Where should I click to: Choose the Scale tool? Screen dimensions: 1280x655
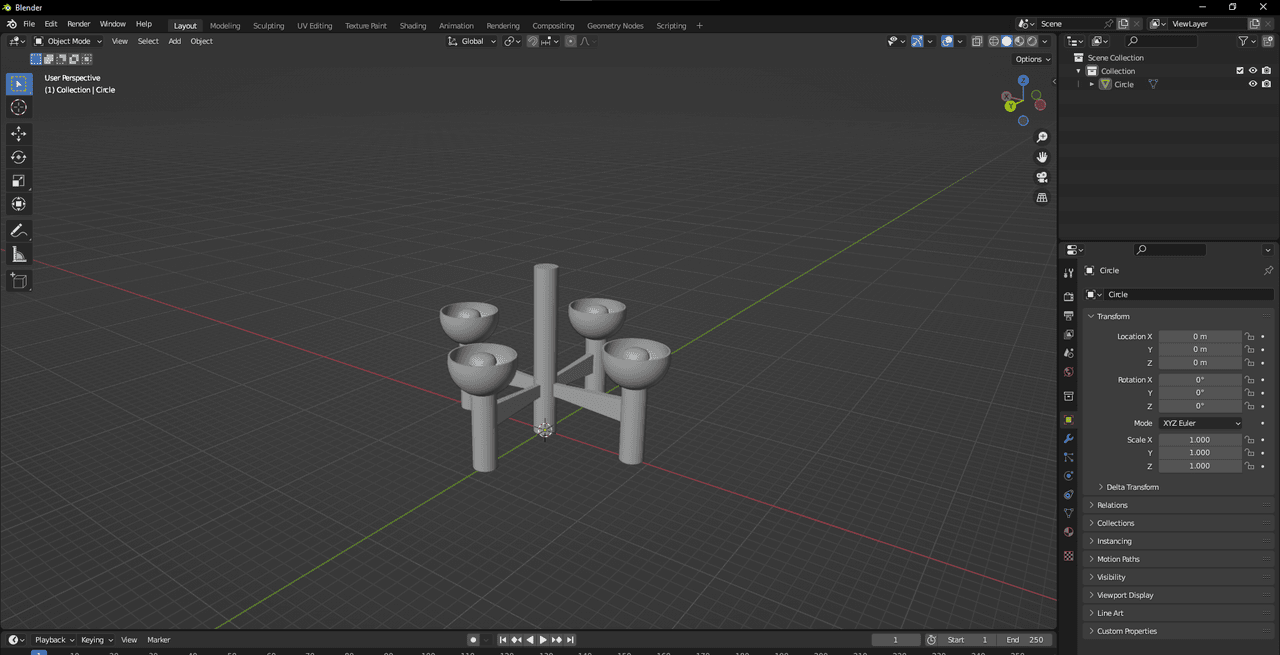18,181
